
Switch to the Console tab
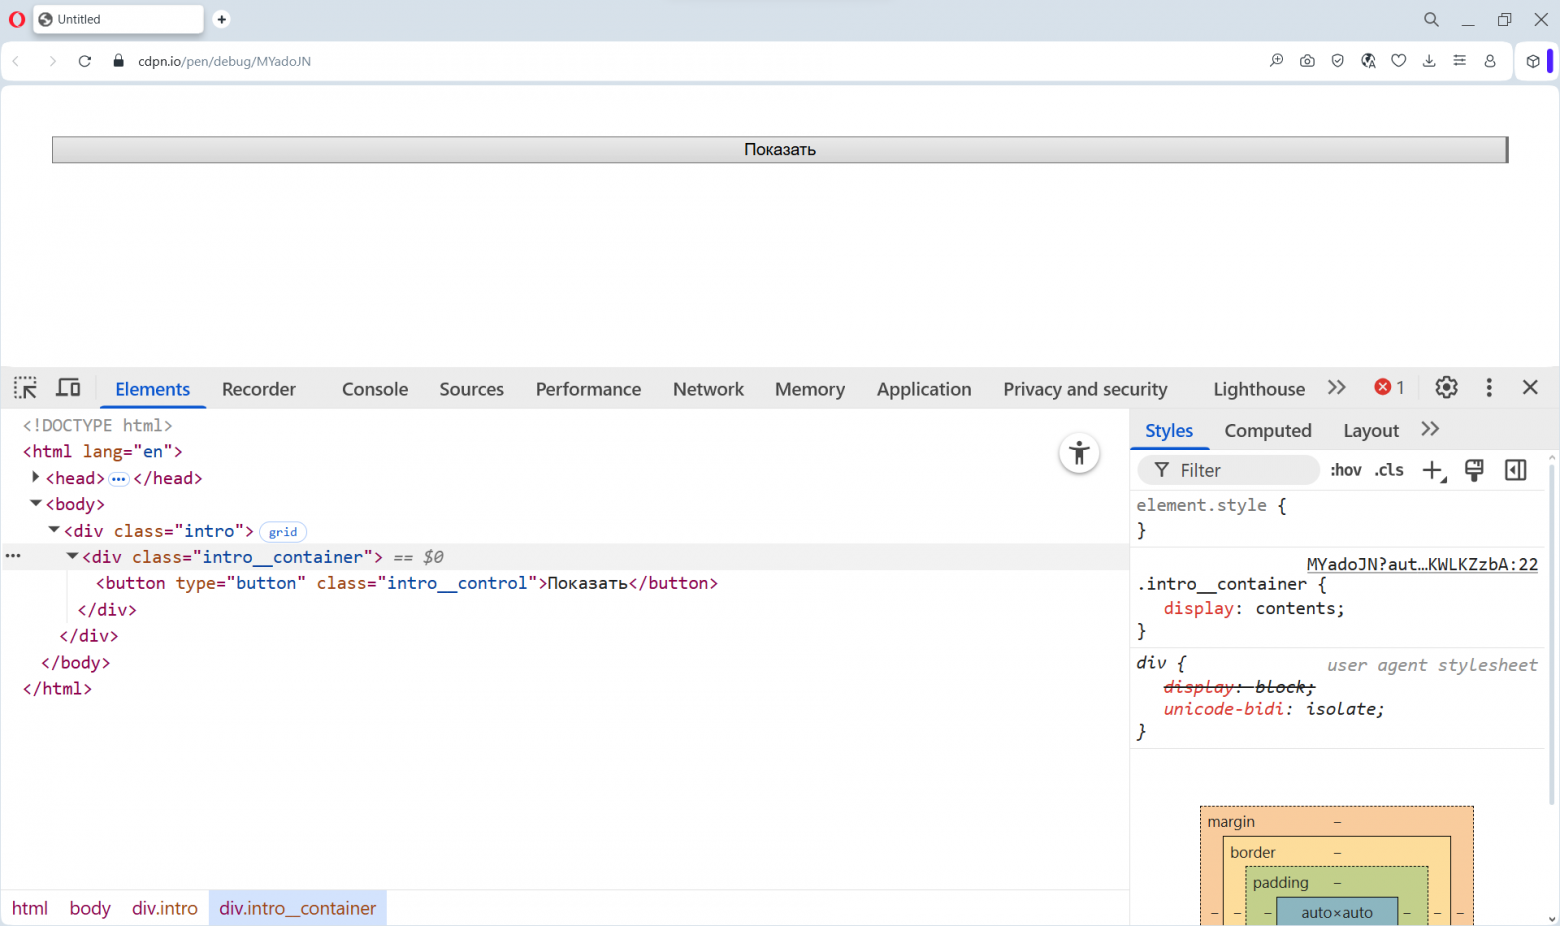point(375,389)
